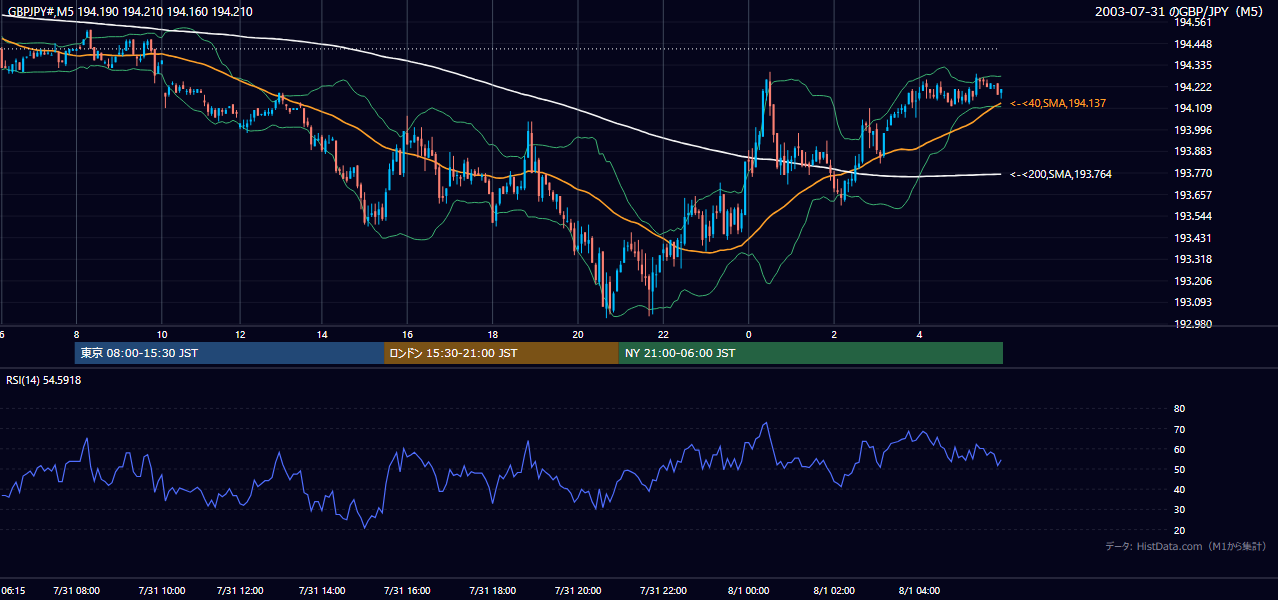Click the 193.093 price axis label

(1192, 302)
